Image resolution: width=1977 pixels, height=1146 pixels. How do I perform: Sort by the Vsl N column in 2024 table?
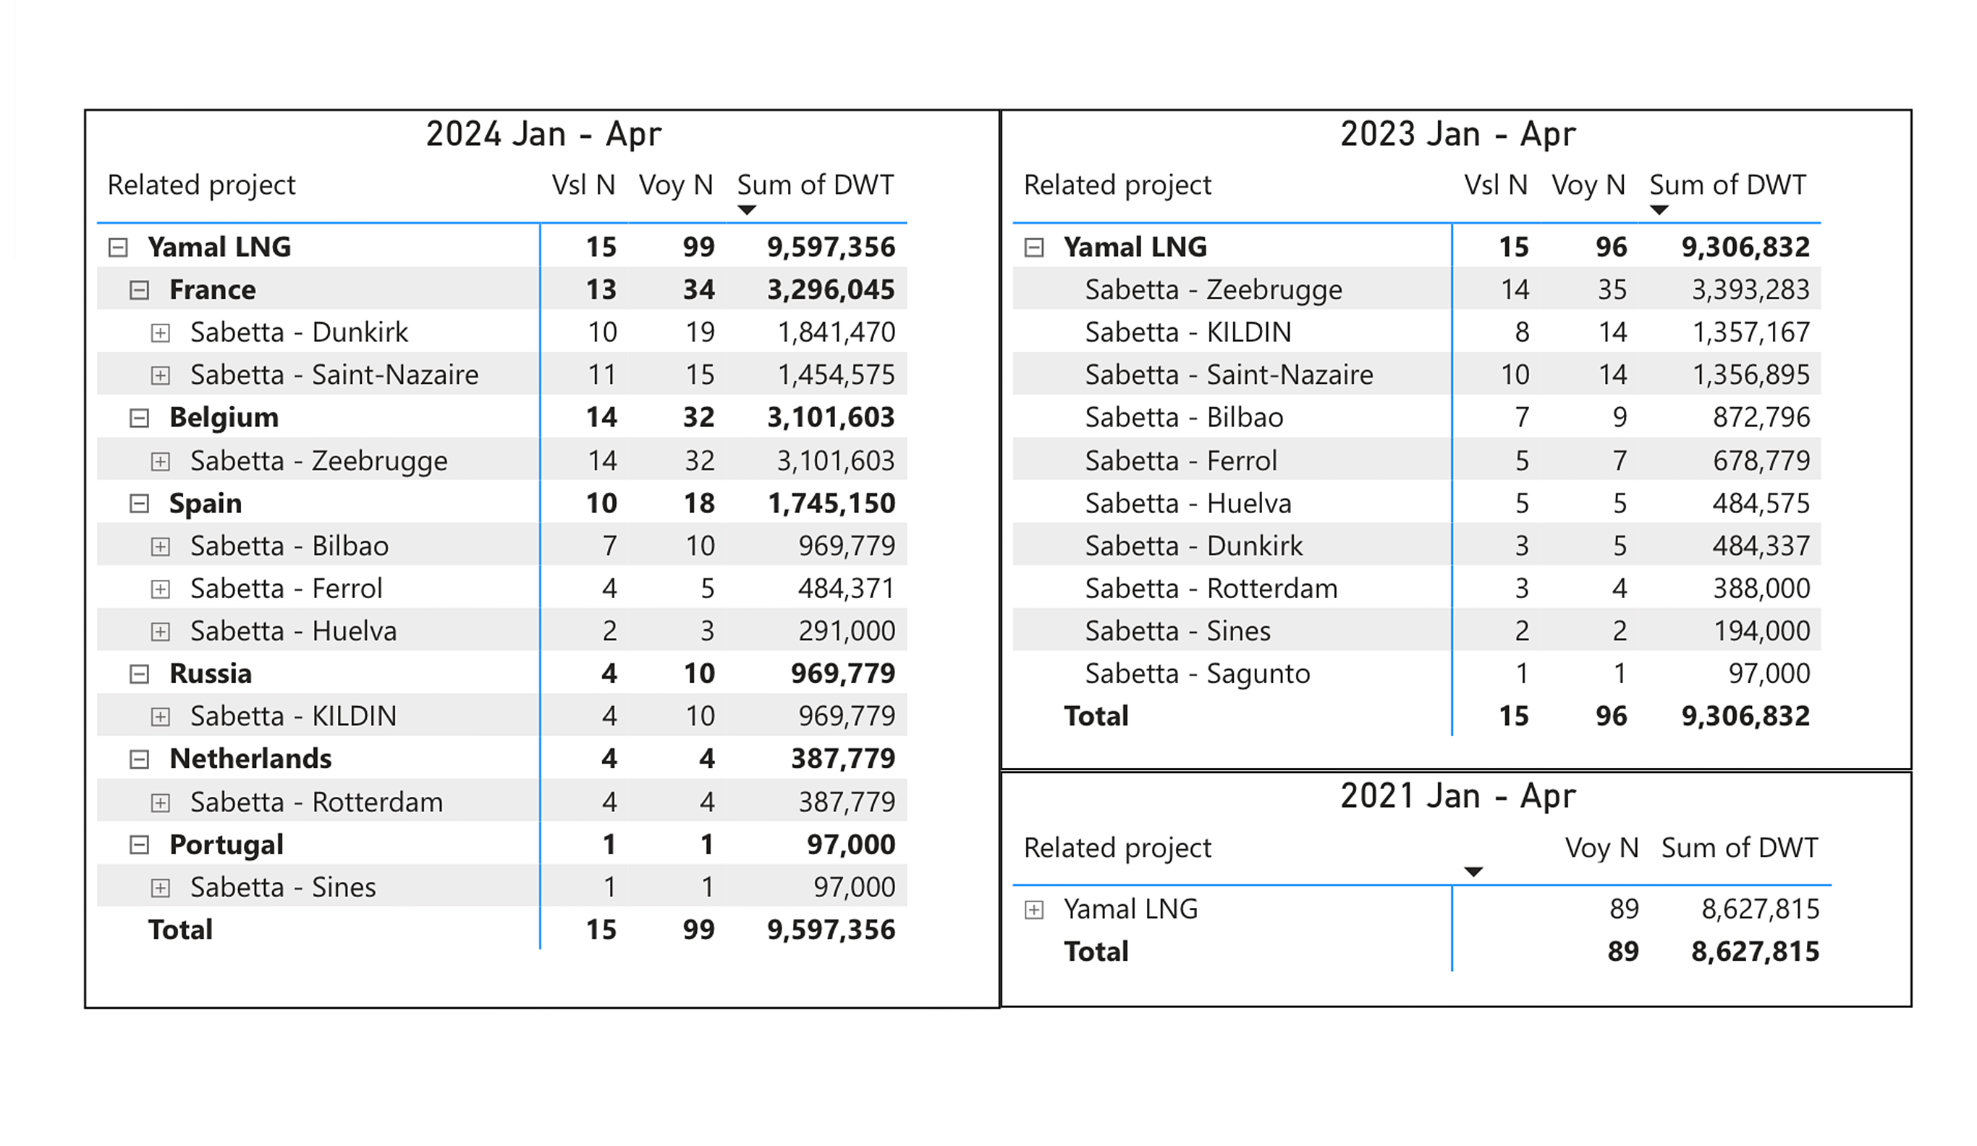[584, 184]
